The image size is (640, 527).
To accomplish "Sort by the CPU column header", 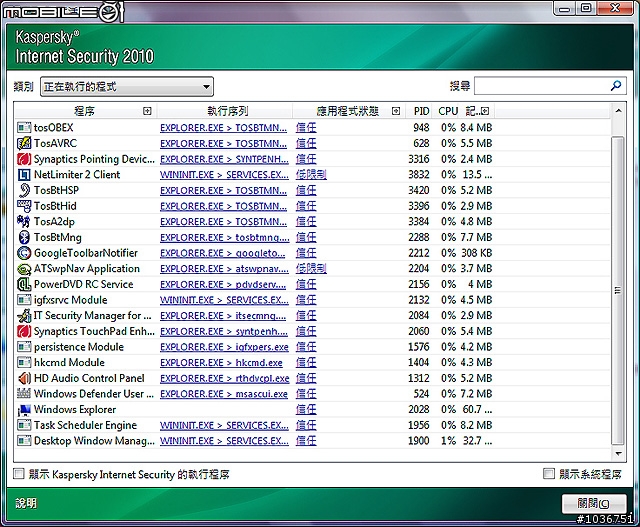I will [x=448, y=111].
